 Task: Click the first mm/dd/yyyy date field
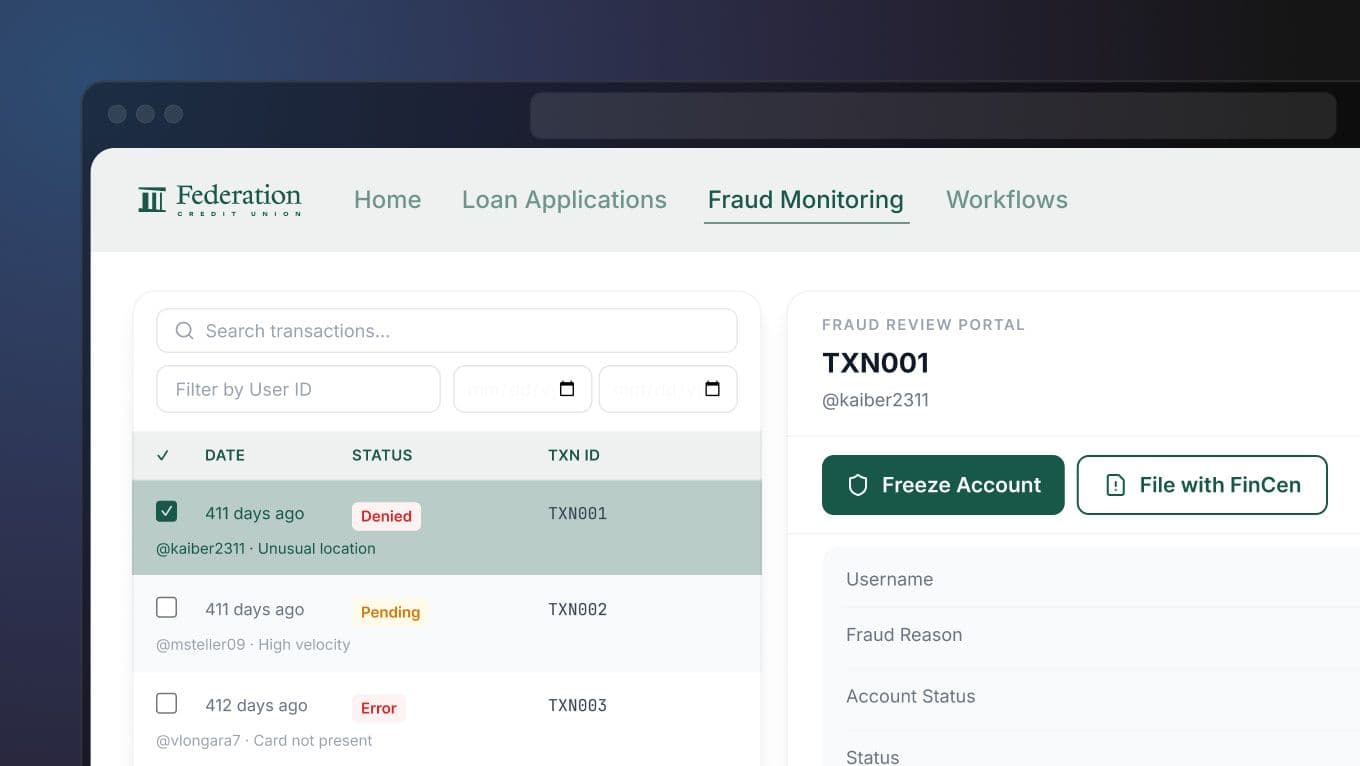click(x=522, y=389)
